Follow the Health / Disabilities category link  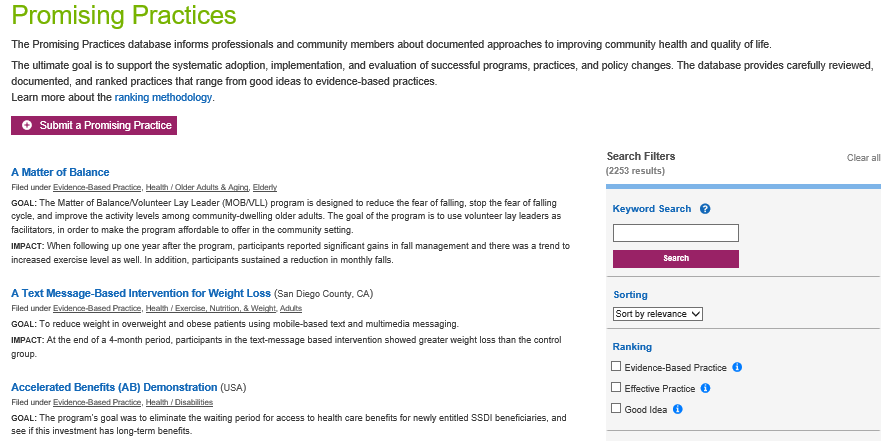pyautogui.click(x=179, y=402)
